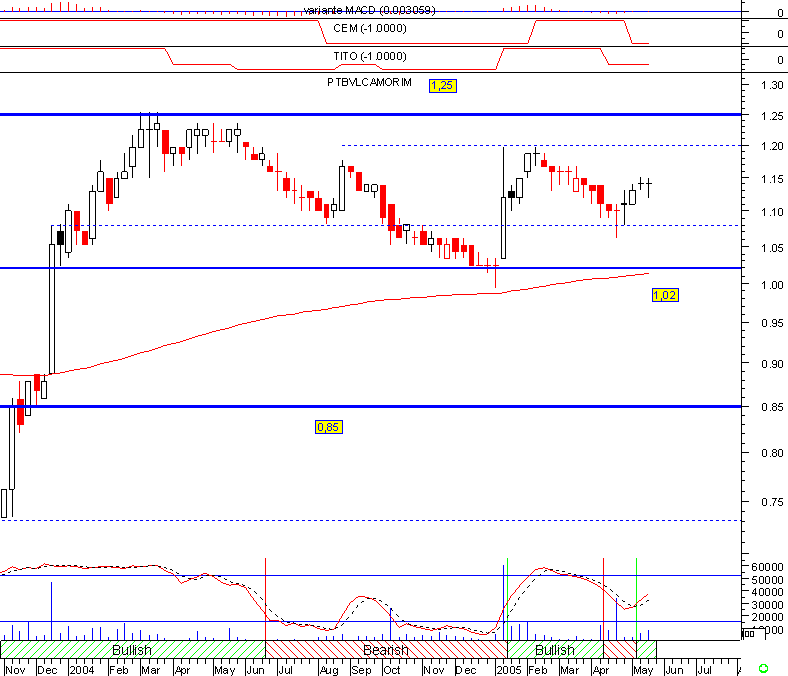Click the 50000 volume axis value
Screen dimensions: 788x676
coord(767,580)
